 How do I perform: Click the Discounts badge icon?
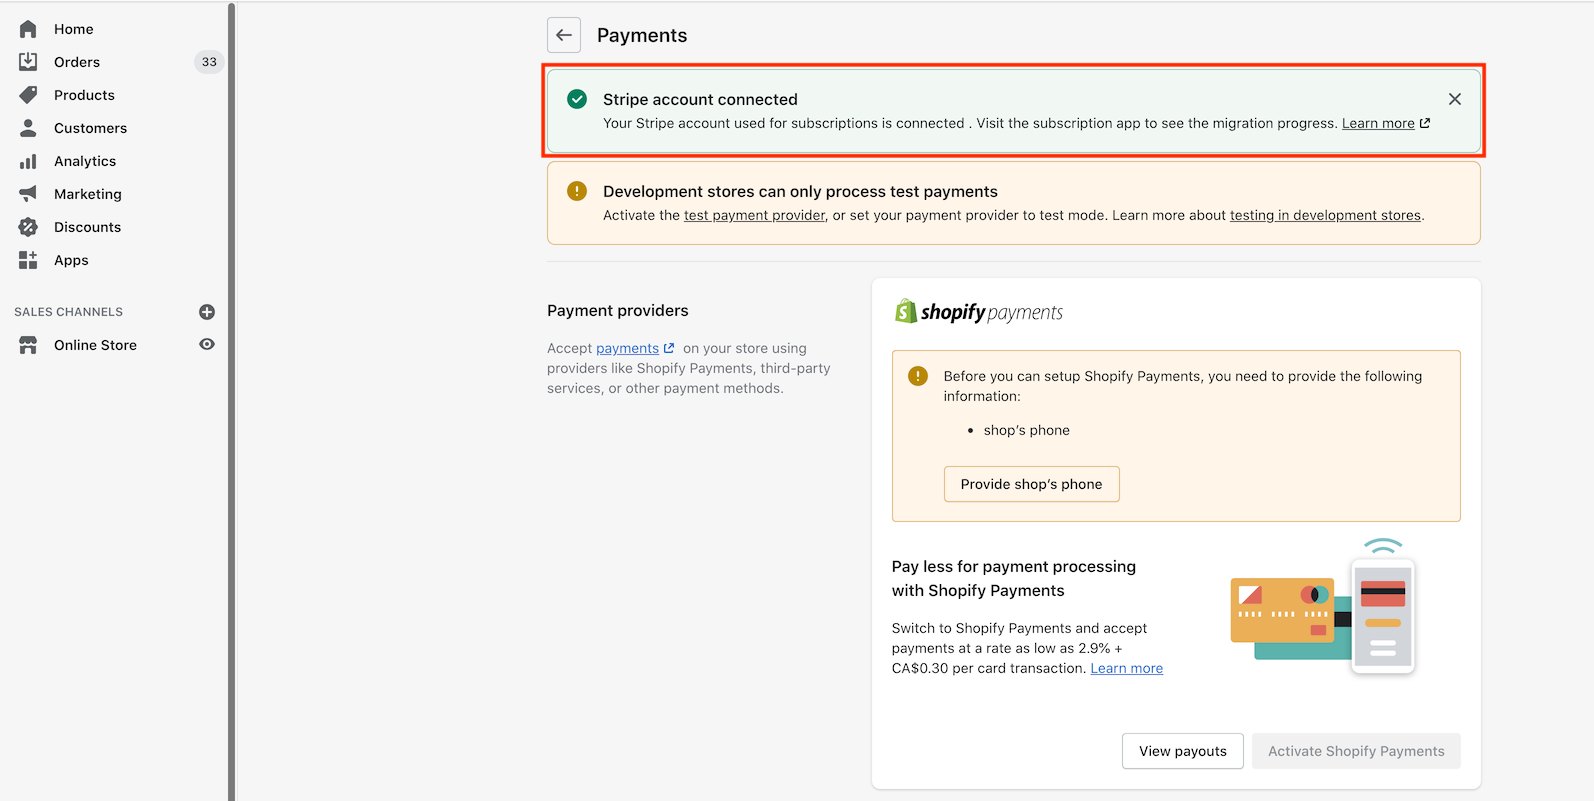coord(28,227)
